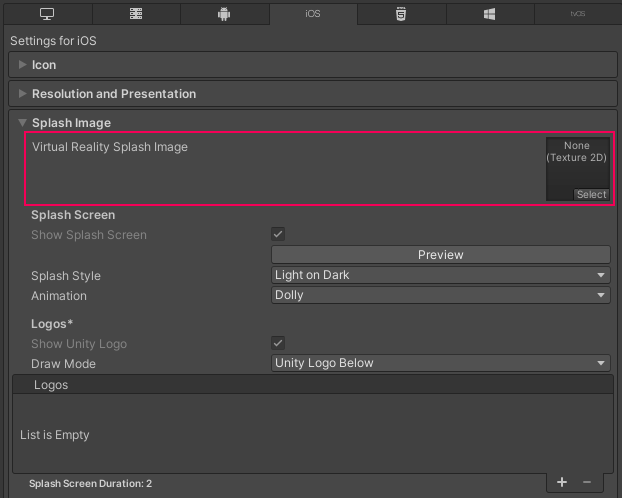
Task: Select the Android platform tab
Action: pos(223,14)
